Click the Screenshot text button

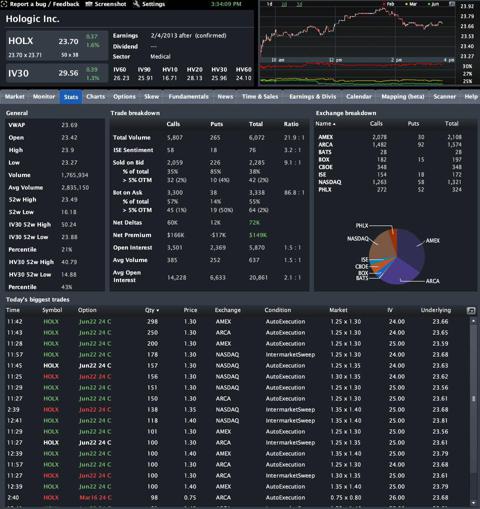click(x=110, y=4)
